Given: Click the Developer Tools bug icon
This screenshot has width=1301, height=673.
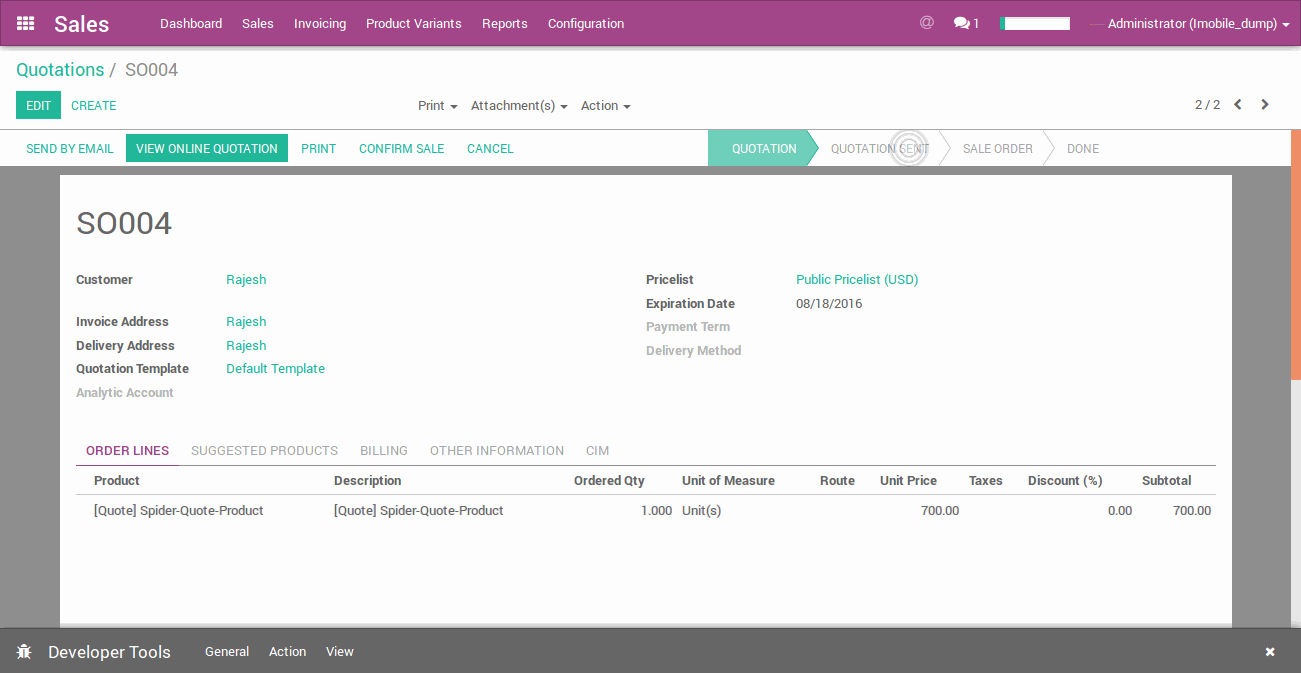Looking at the screenshot, I should click(25, 652).
